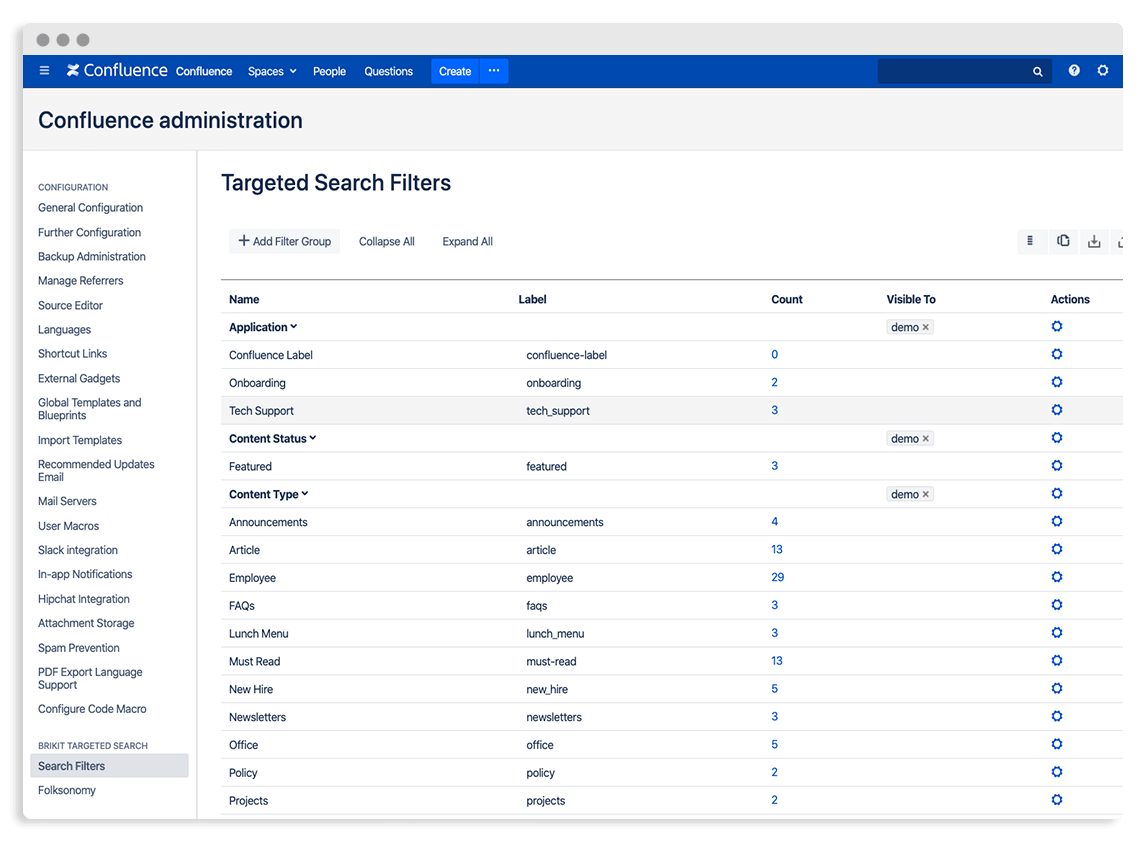Open General Configuration in sidebar

[91, 208]
